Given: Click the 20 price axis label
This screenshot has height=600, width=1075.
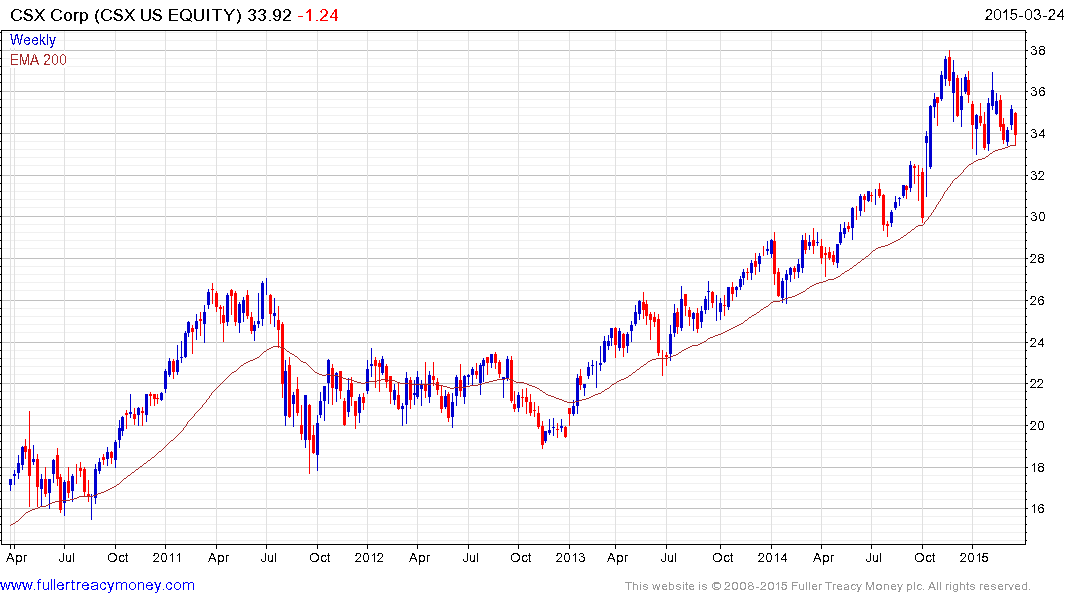Looking at the screenshot, I should click(x=1037, y=425).
